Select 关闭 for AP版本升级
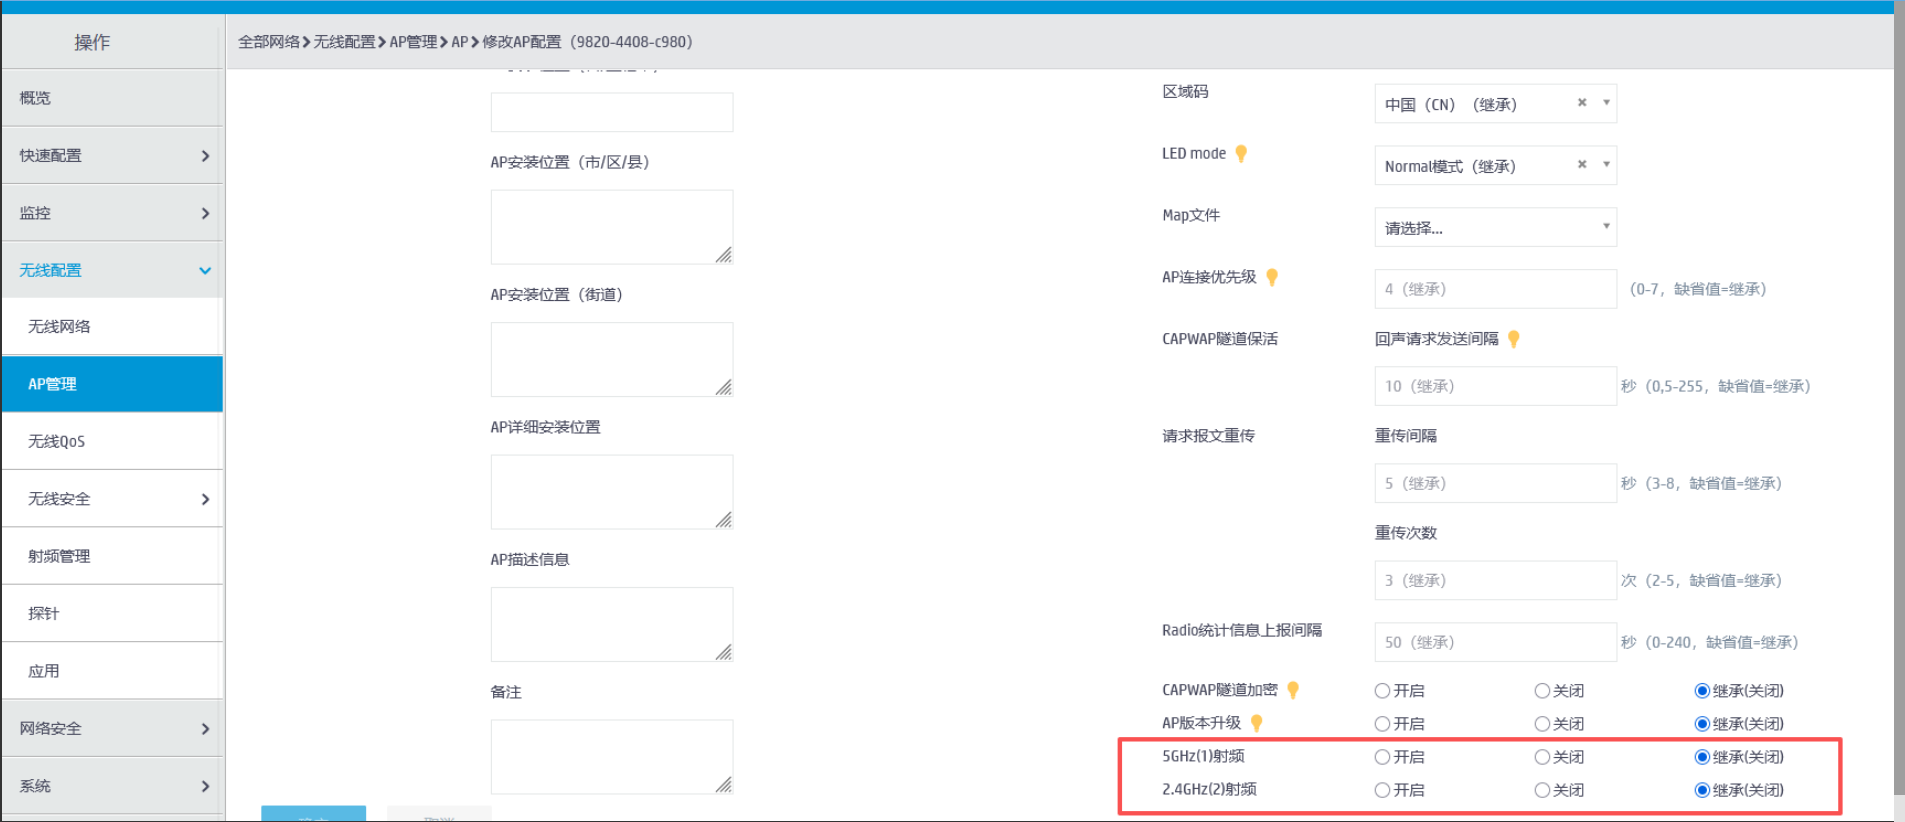Viewport: 1905px width, 822px height. [x=1542, y=724]
